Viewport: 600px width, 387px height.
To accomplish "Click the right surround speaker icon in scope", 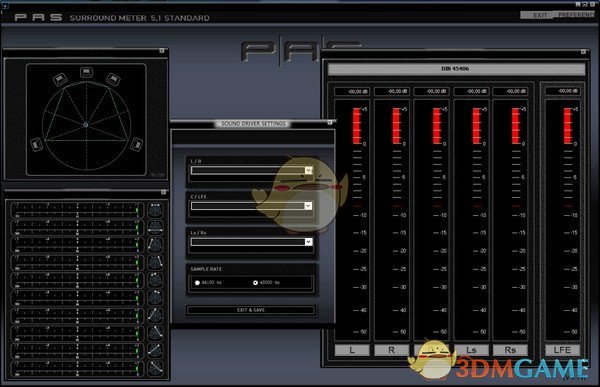I will 136,144.
